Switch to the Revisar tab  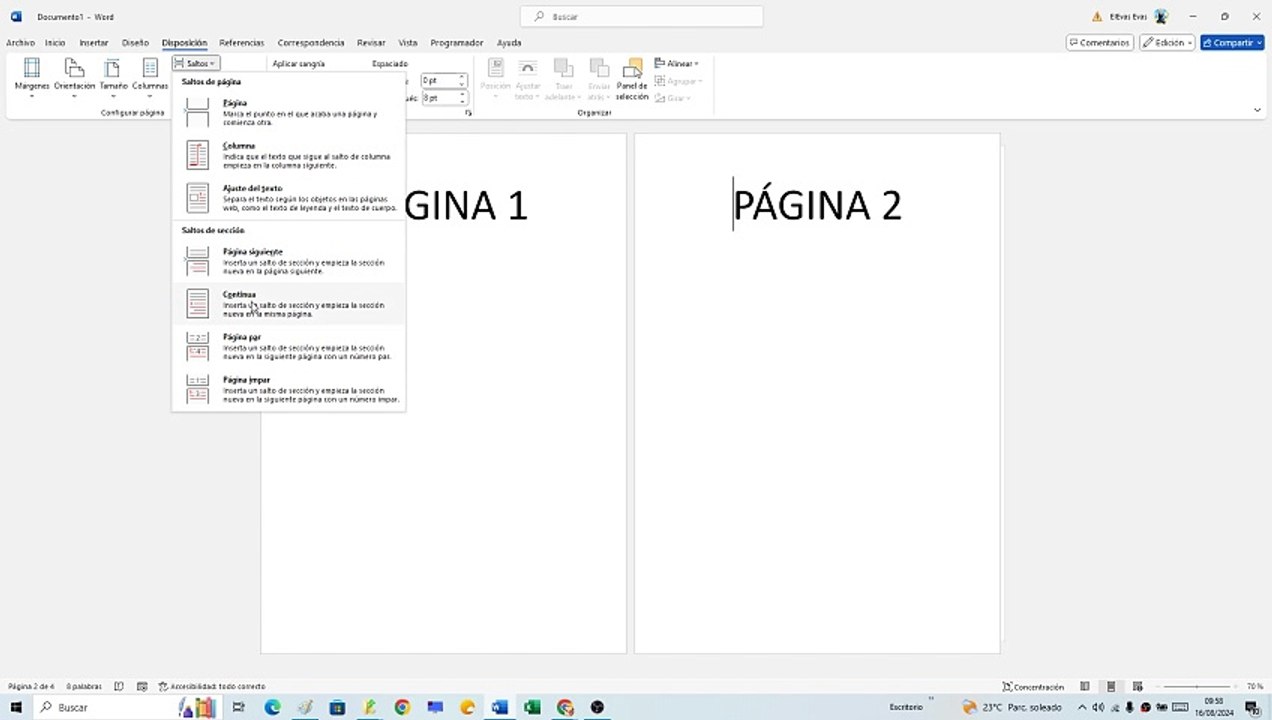[x=371, y=43]
